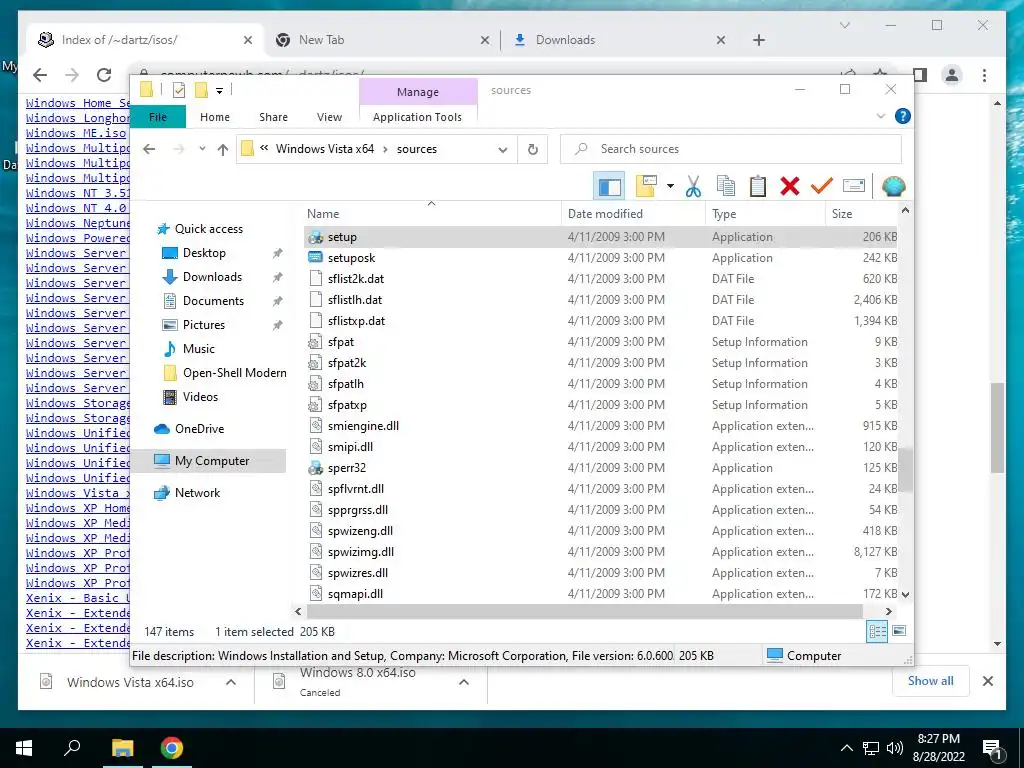The image size is (1024, 768).
Task: Close the Downloads tab in Chrome
Action: (x=720, y=40)
